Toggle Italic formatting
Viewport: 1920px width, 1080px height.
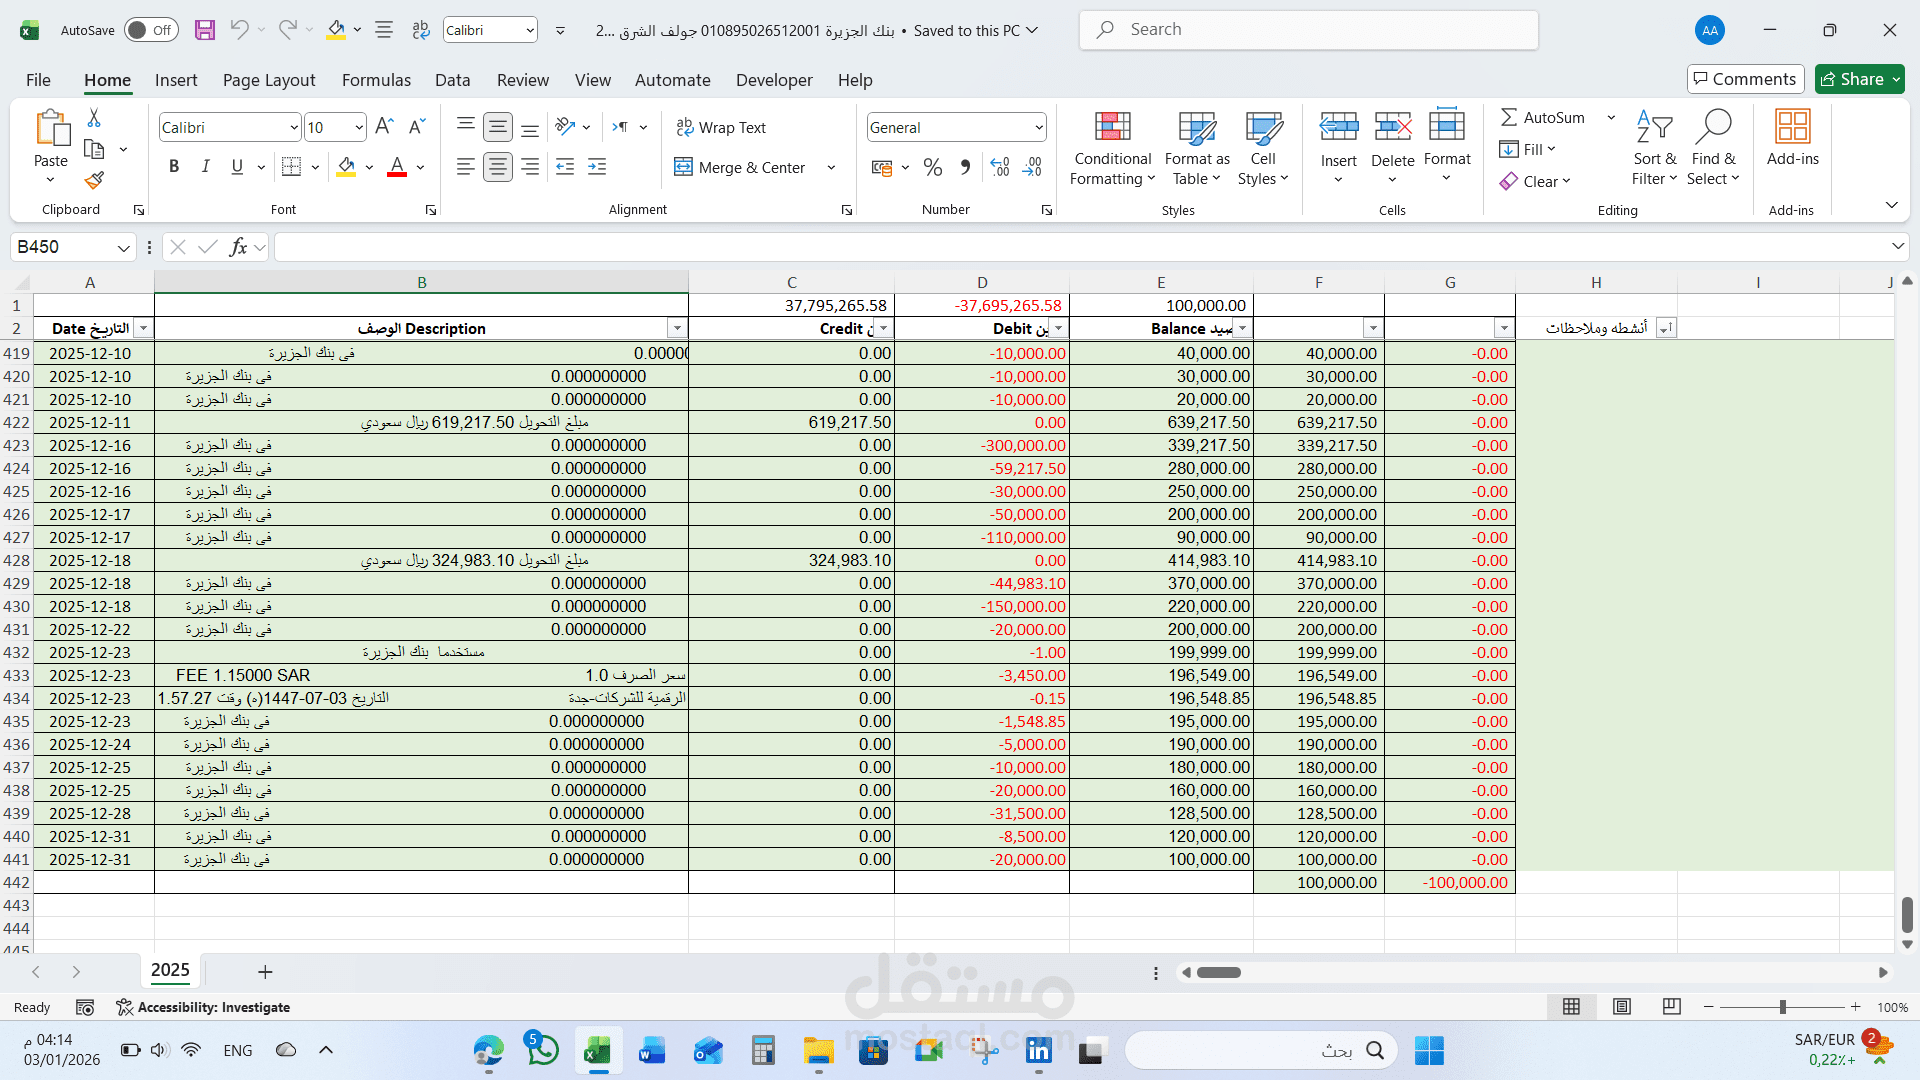(205, 167)
